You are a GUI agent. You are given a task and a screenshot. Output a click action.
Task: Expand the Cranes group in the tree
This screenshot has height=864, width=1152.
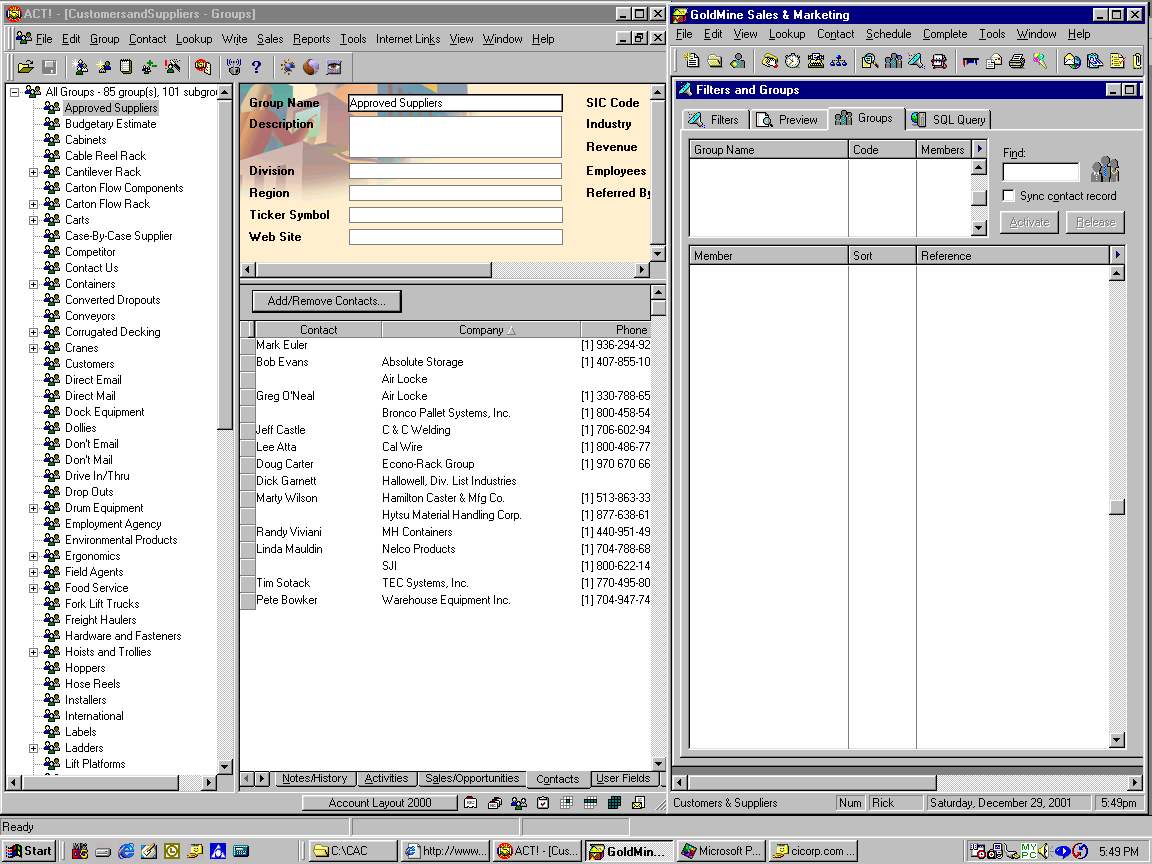pyautogui.click(x=33, y=348)
